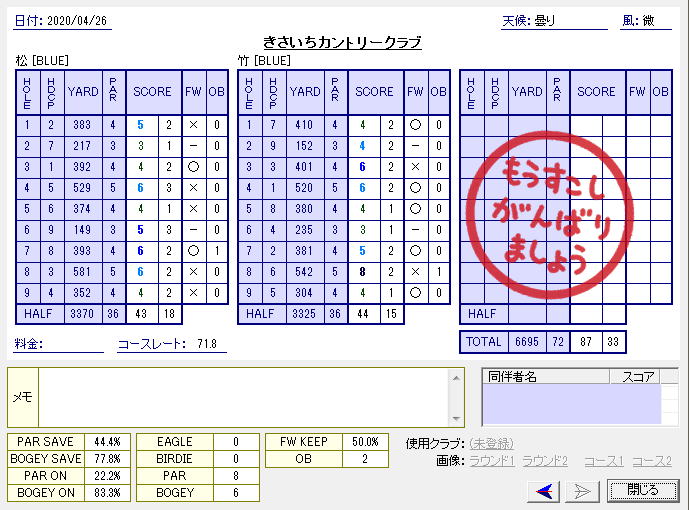Click the 閉じる button
The height and width of the screenshot is (510, 689).
[x=642, y=490]
